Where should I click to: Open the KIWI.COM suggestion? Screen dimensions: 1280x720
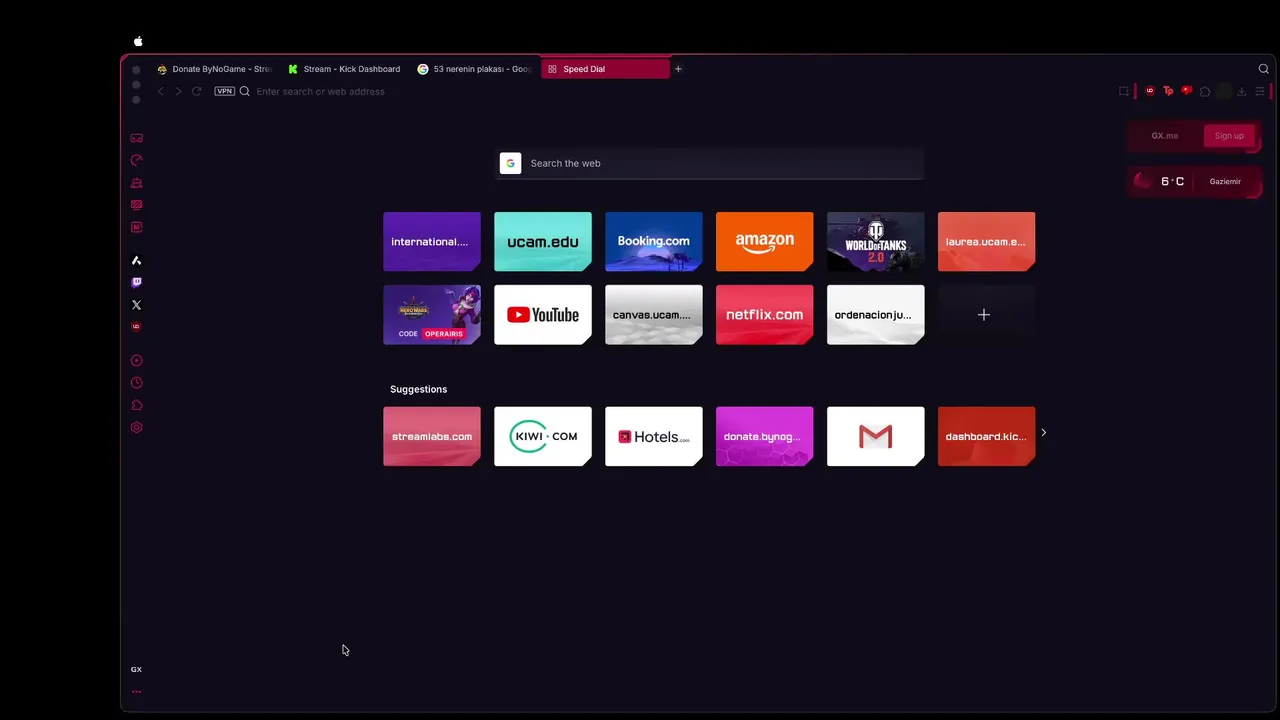pyautogui.click(x=543, y=436)
